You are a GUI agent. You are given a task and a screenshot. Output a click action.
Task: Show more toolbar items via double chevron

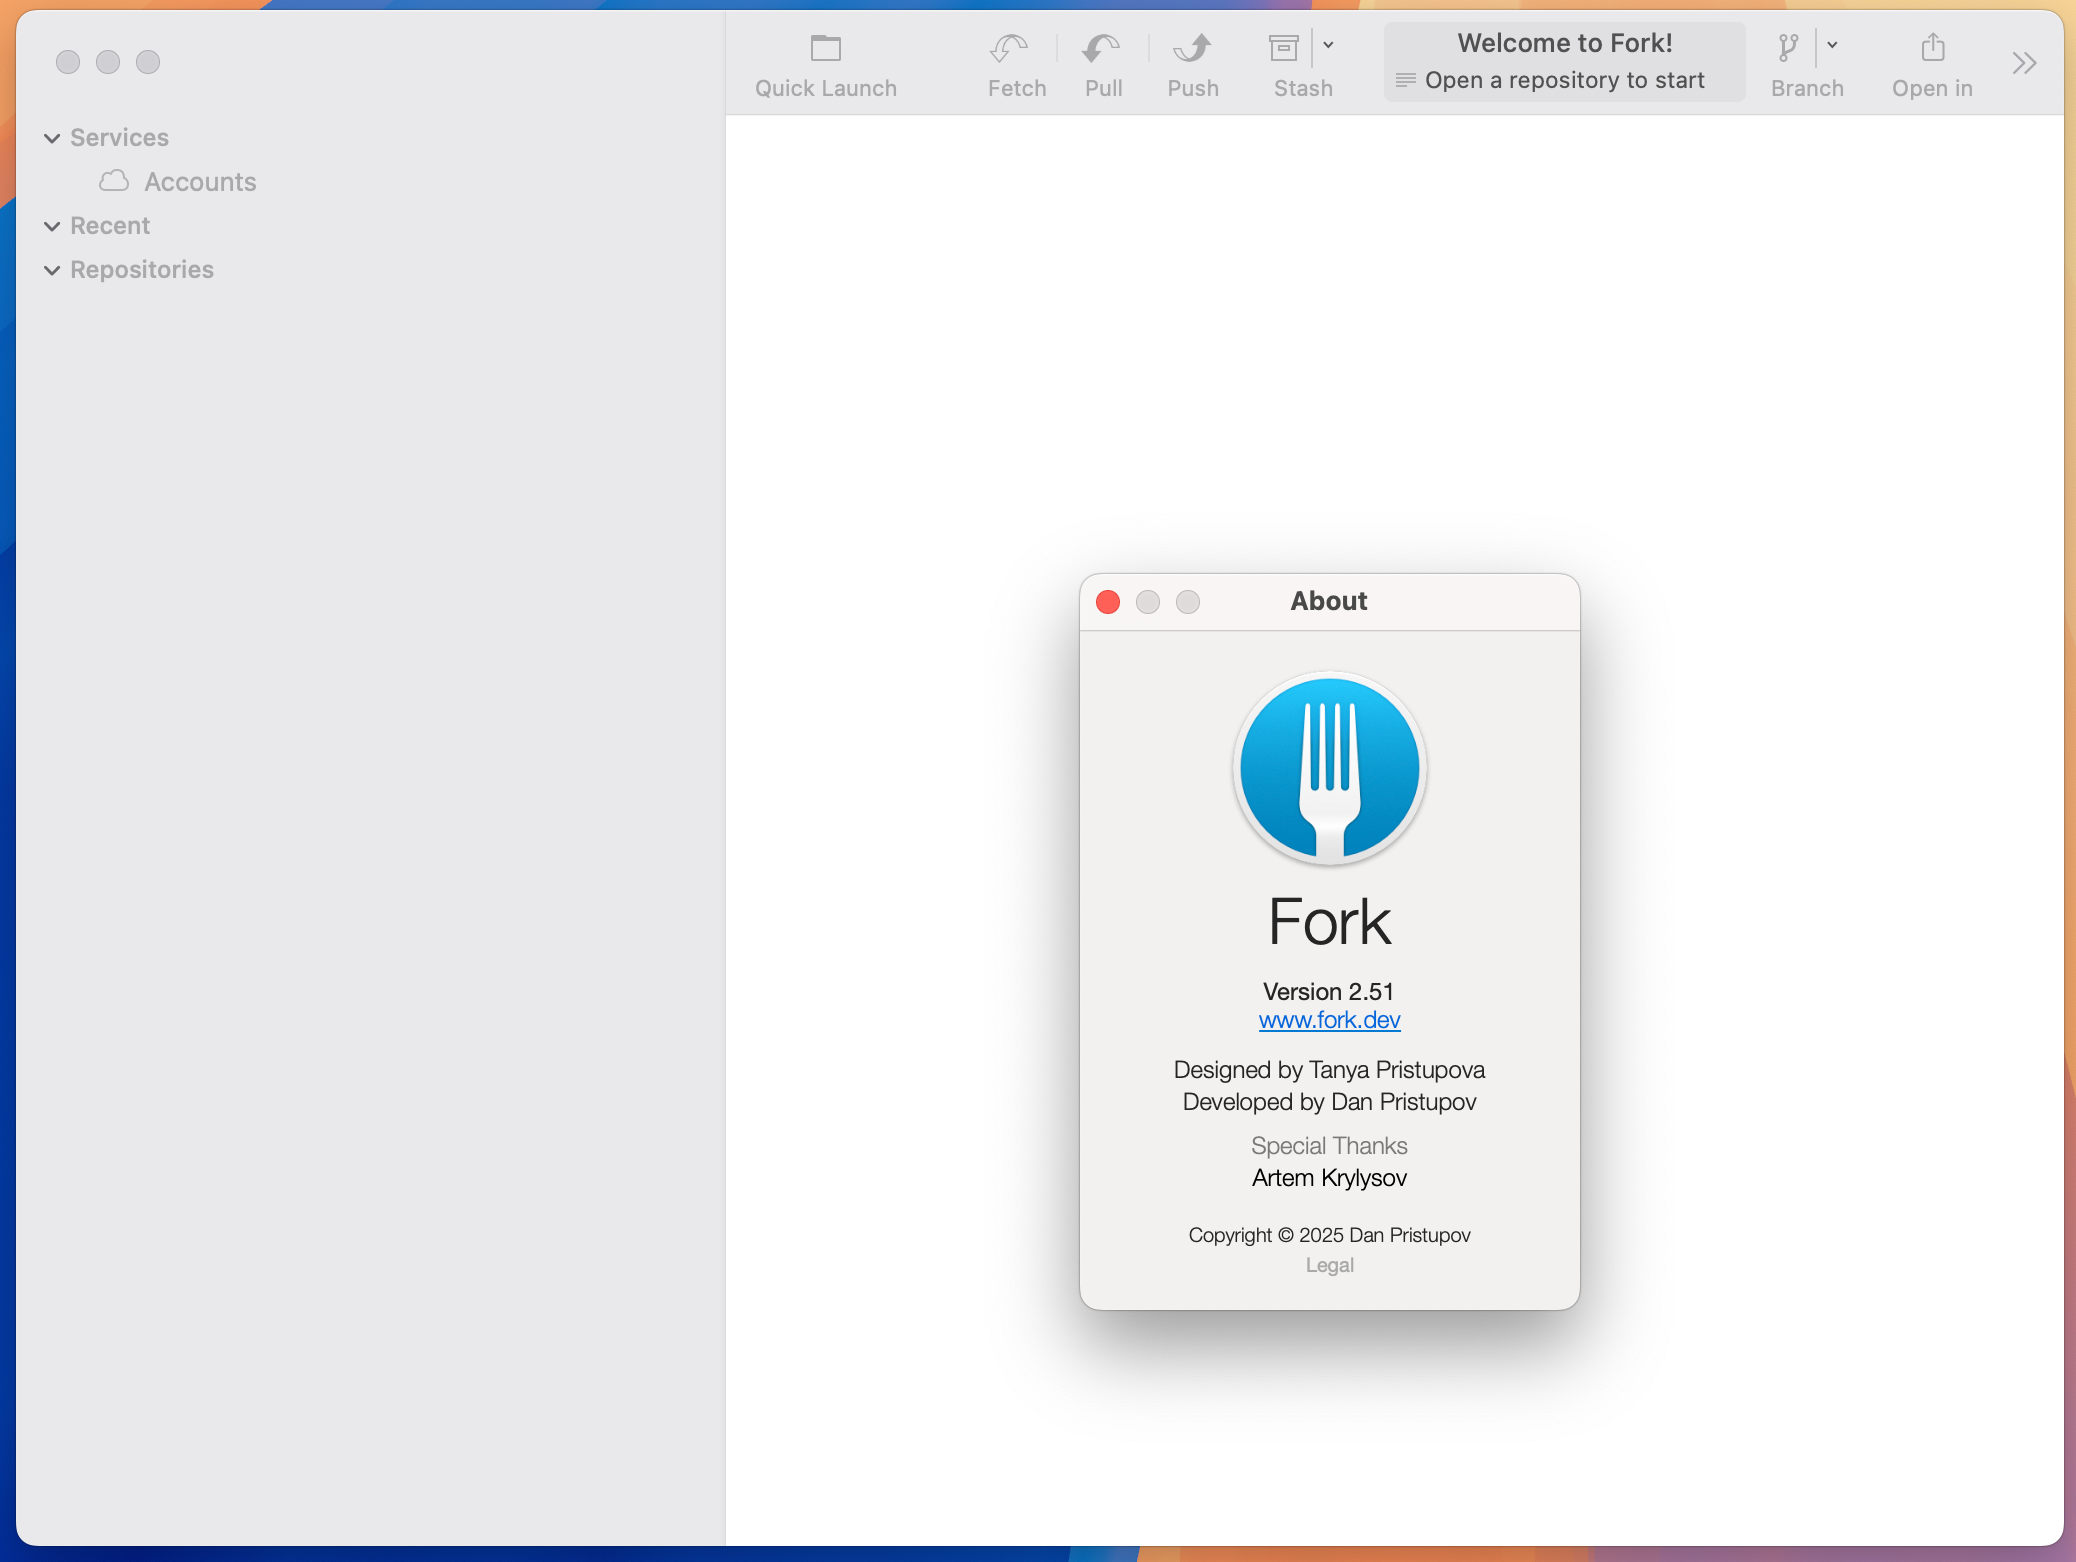pos(2025,64)
